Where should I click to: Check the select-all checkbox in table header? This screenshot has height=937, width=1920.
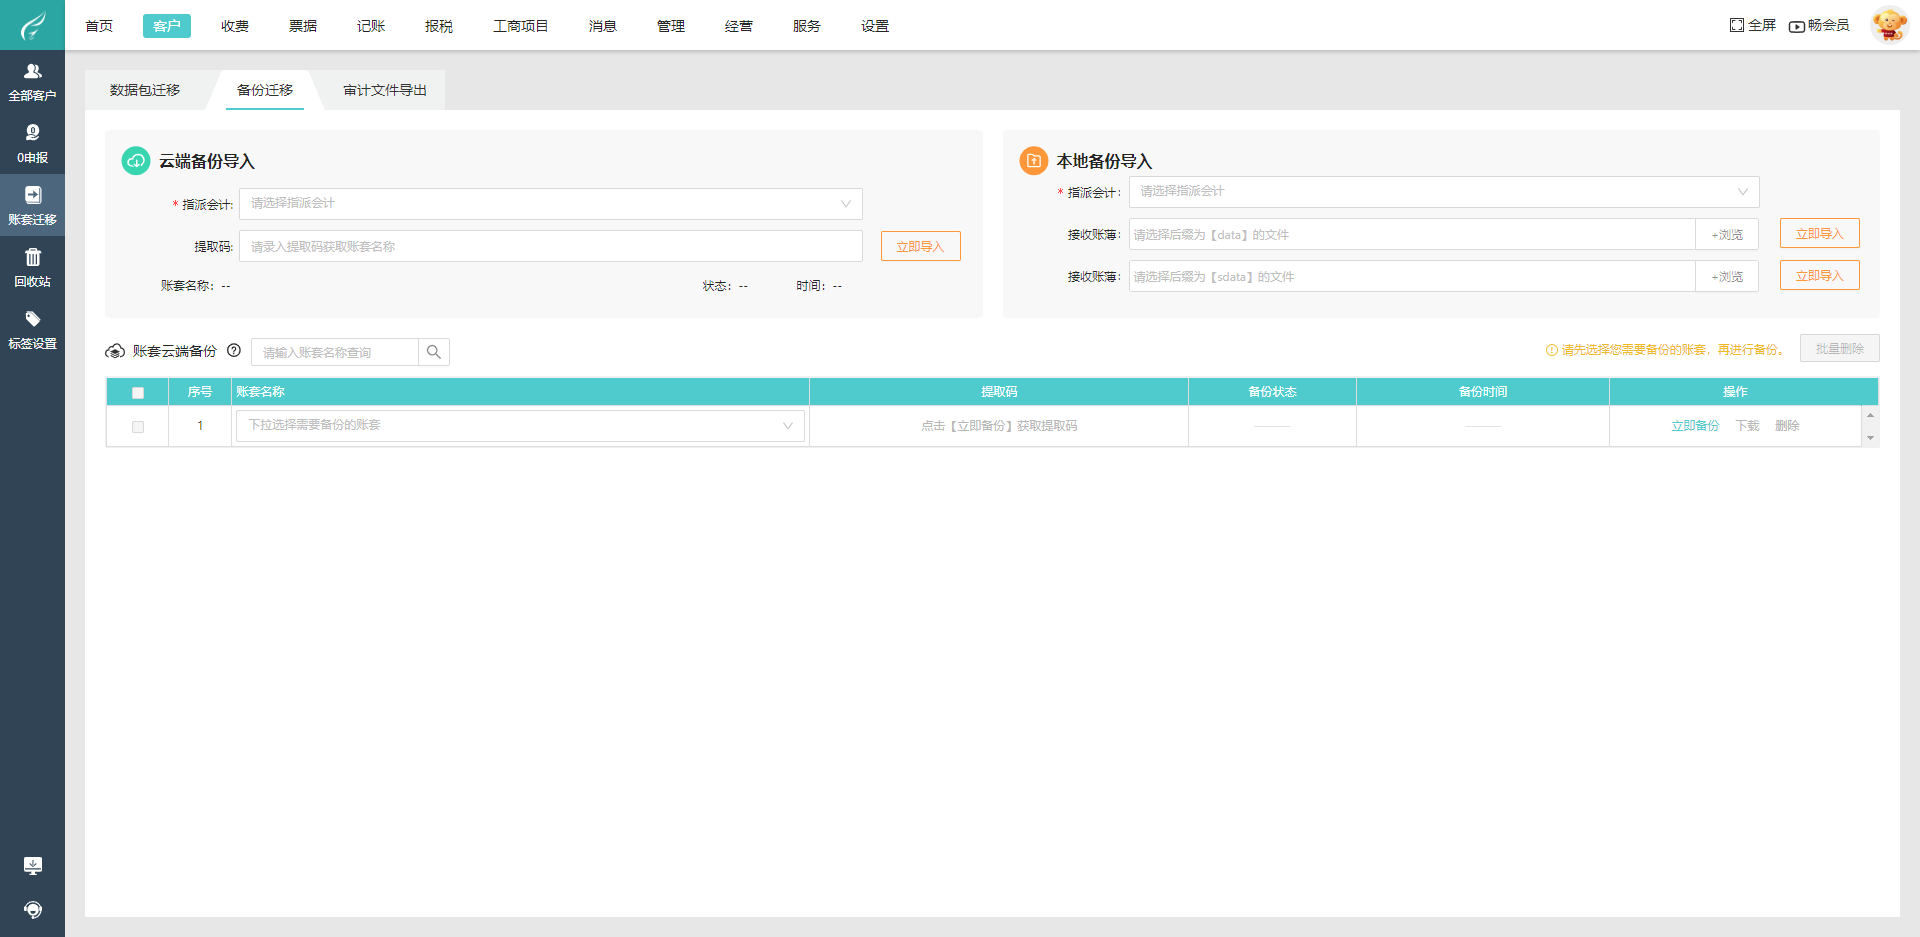point(138,392)
